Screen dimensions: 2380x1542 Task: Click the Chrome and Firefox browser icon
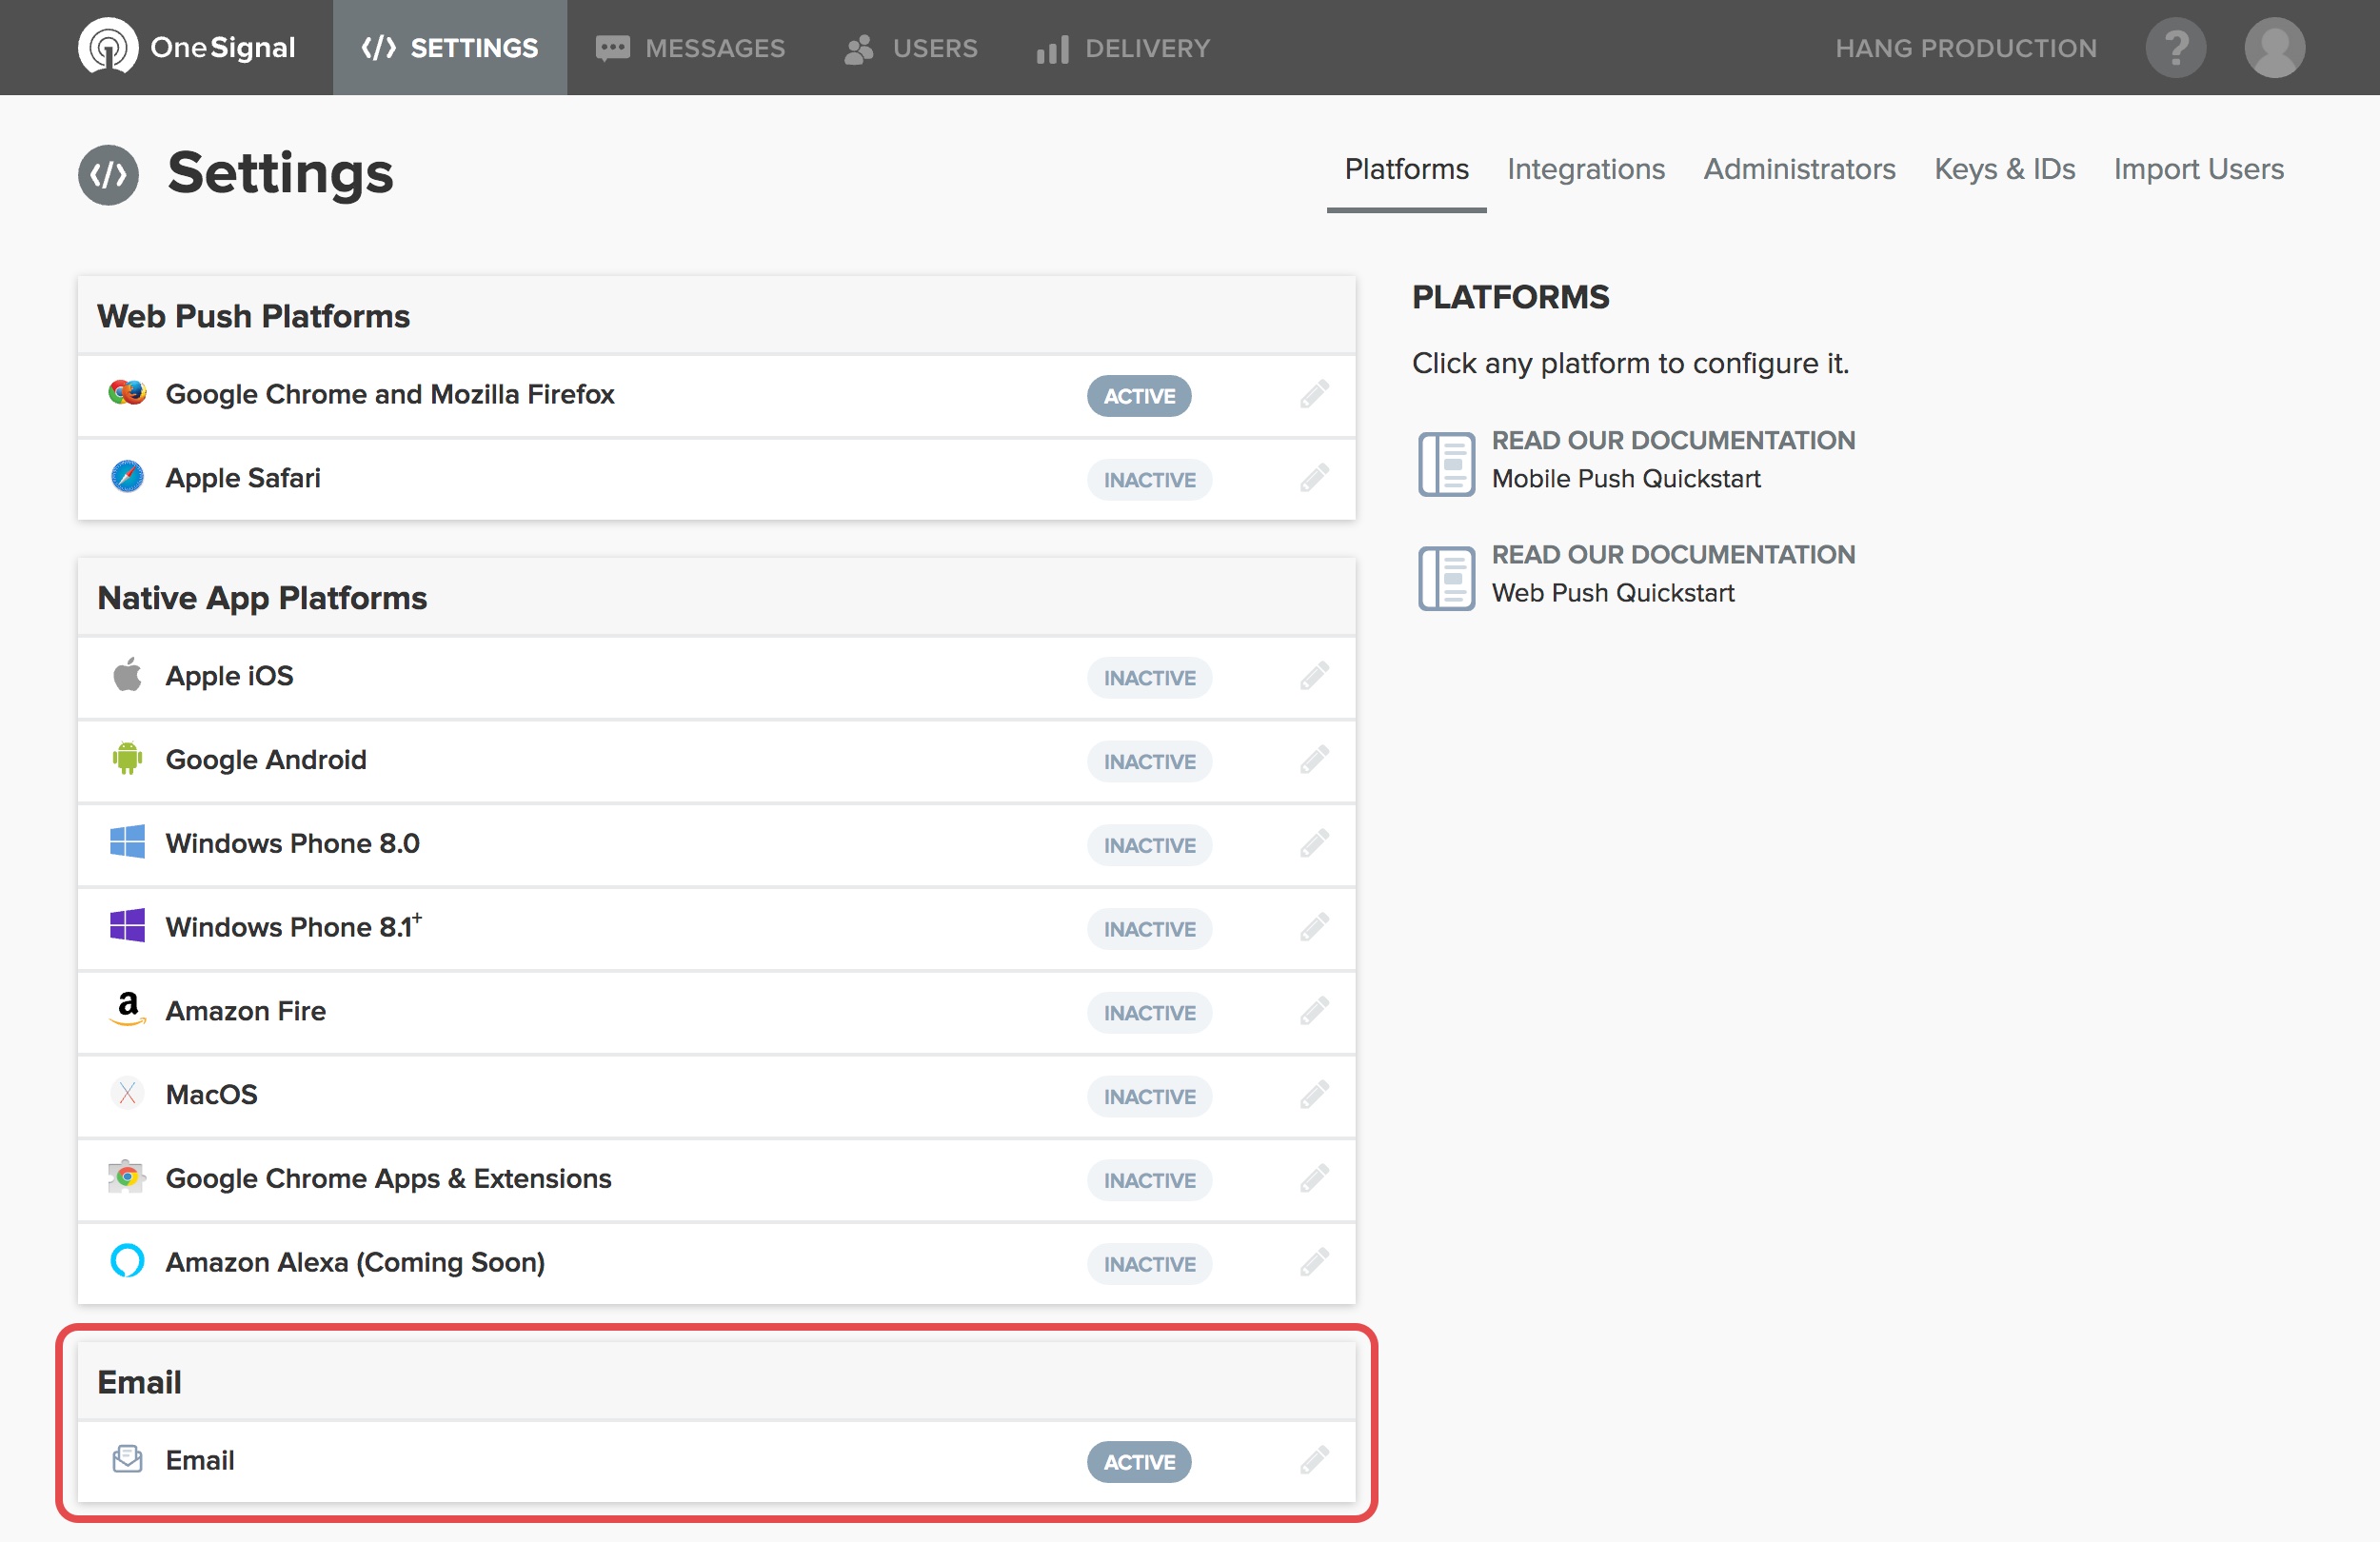(127, 393)
